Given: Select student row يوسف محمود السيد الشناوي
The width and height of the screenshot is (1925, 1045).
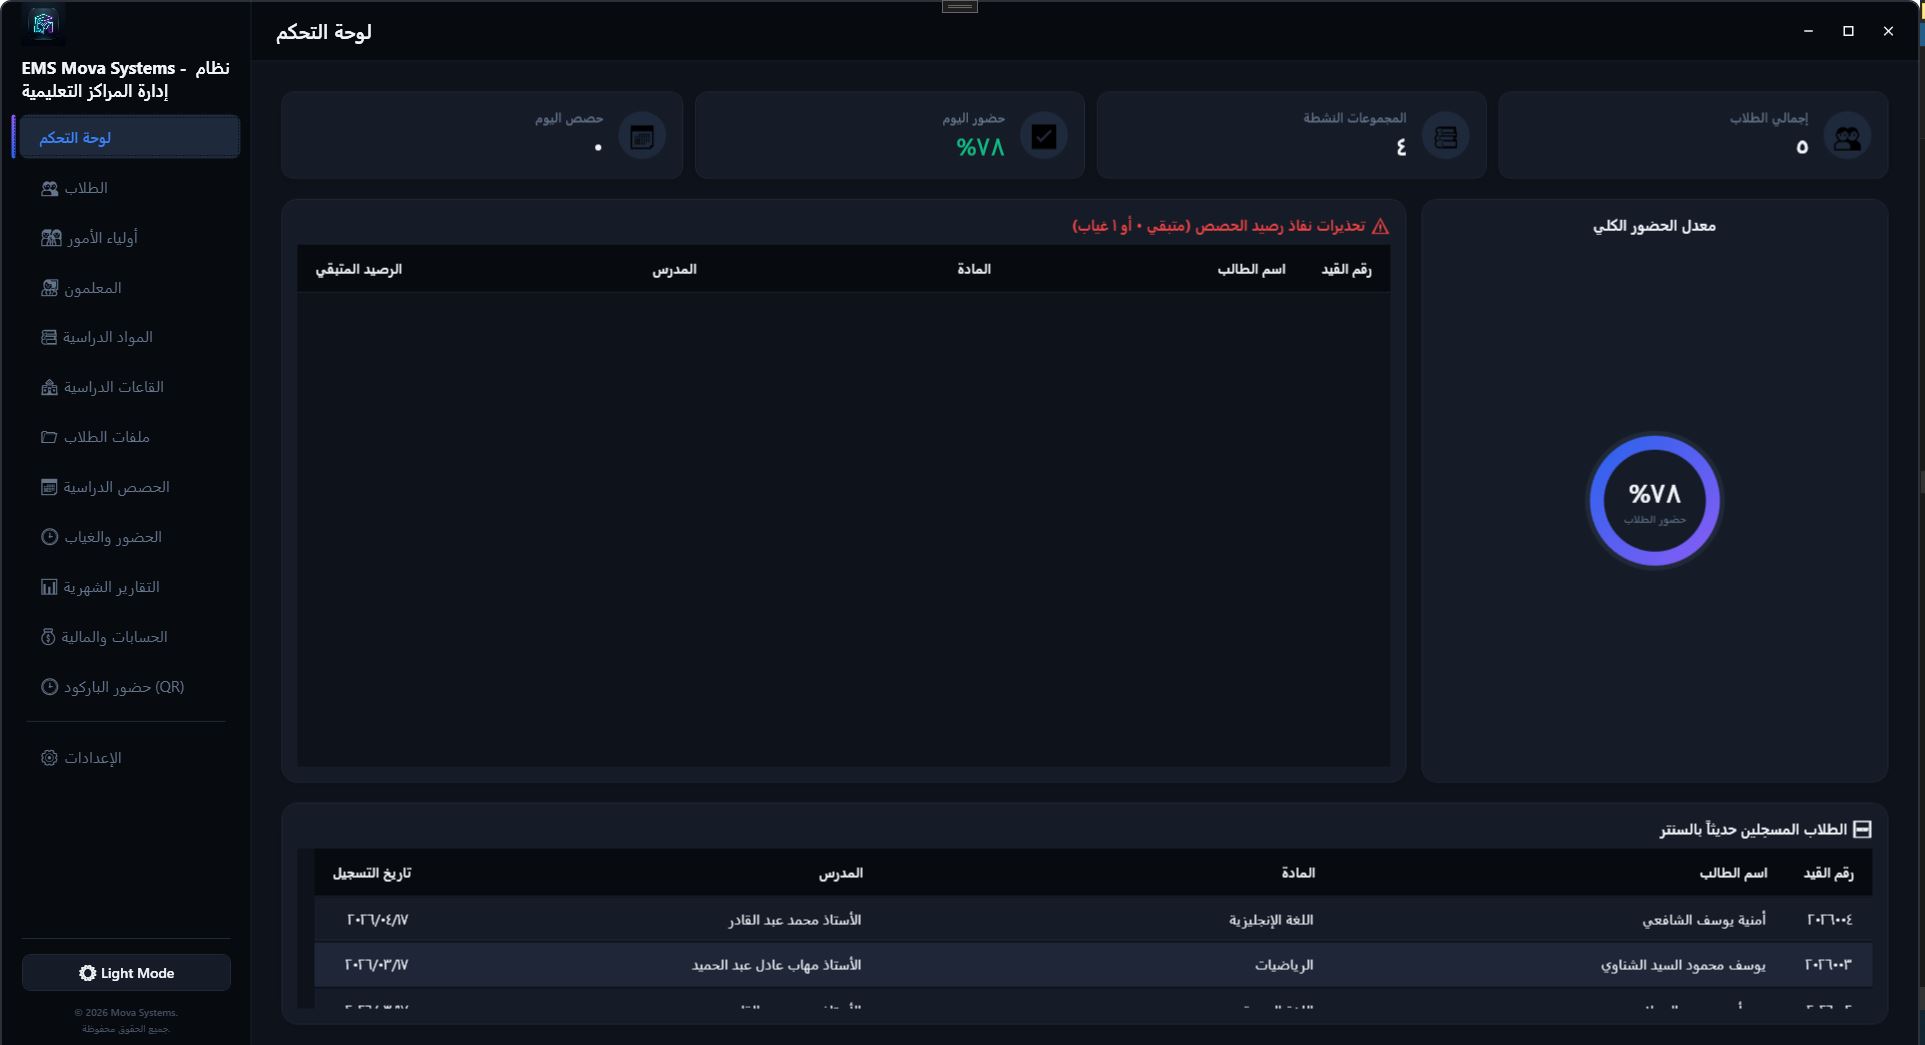Looking at the screenshot, I should point(1093,965).
